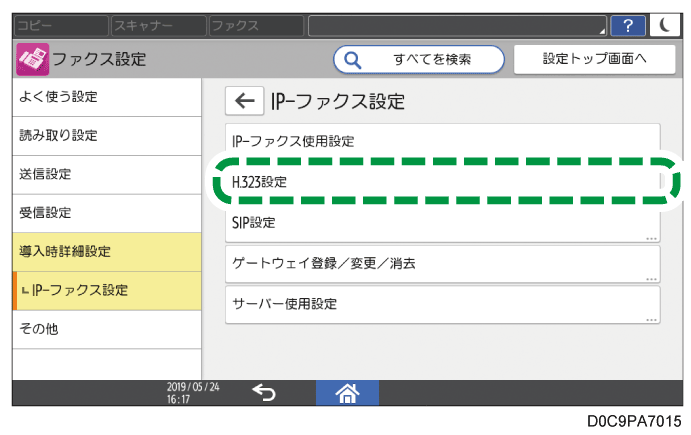Viewport: 691px width, 435px height.
Task: Select IP-ファクス設定 sub-item in sidebar
Action: tap(107, 290)
